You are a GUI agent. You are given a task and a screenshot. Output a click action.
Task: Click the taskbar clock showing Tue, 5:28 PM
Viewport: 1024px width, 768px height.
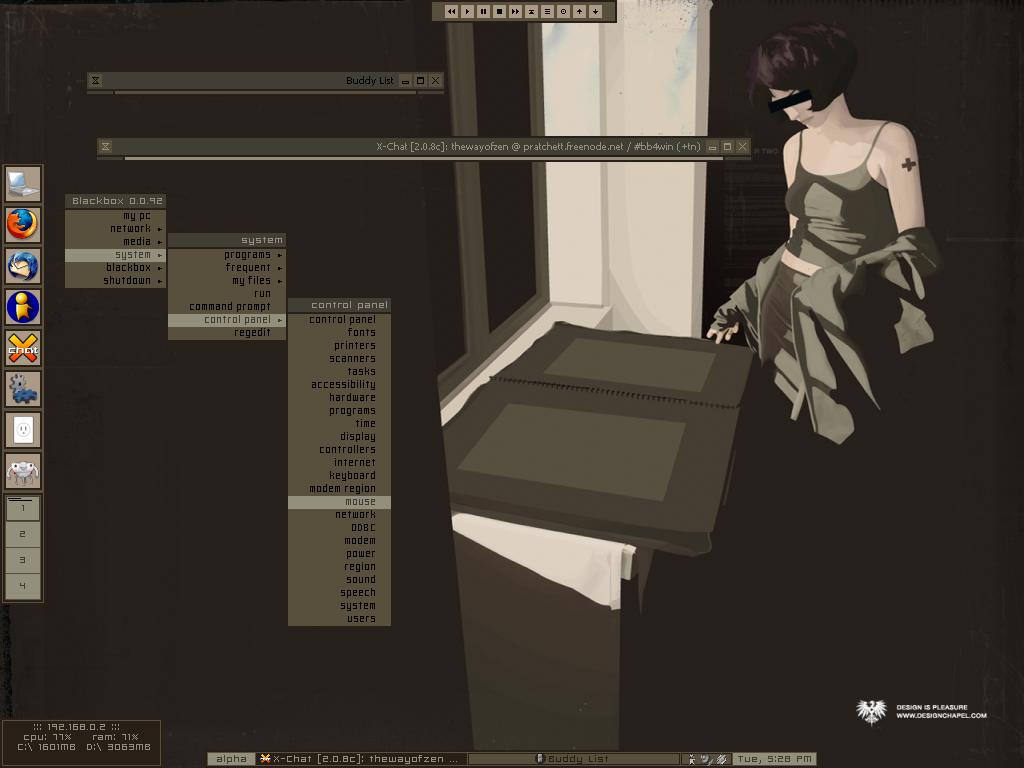774,759
